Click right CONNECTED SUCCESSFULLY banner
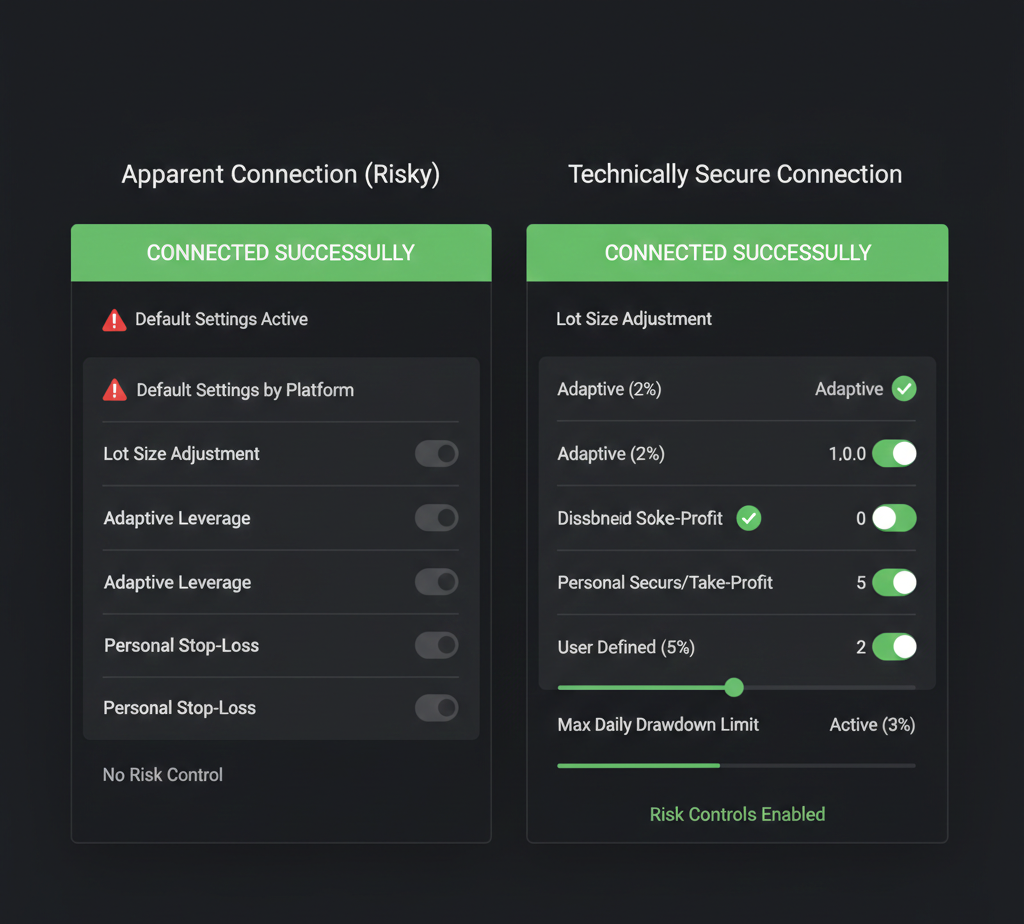 737,253
